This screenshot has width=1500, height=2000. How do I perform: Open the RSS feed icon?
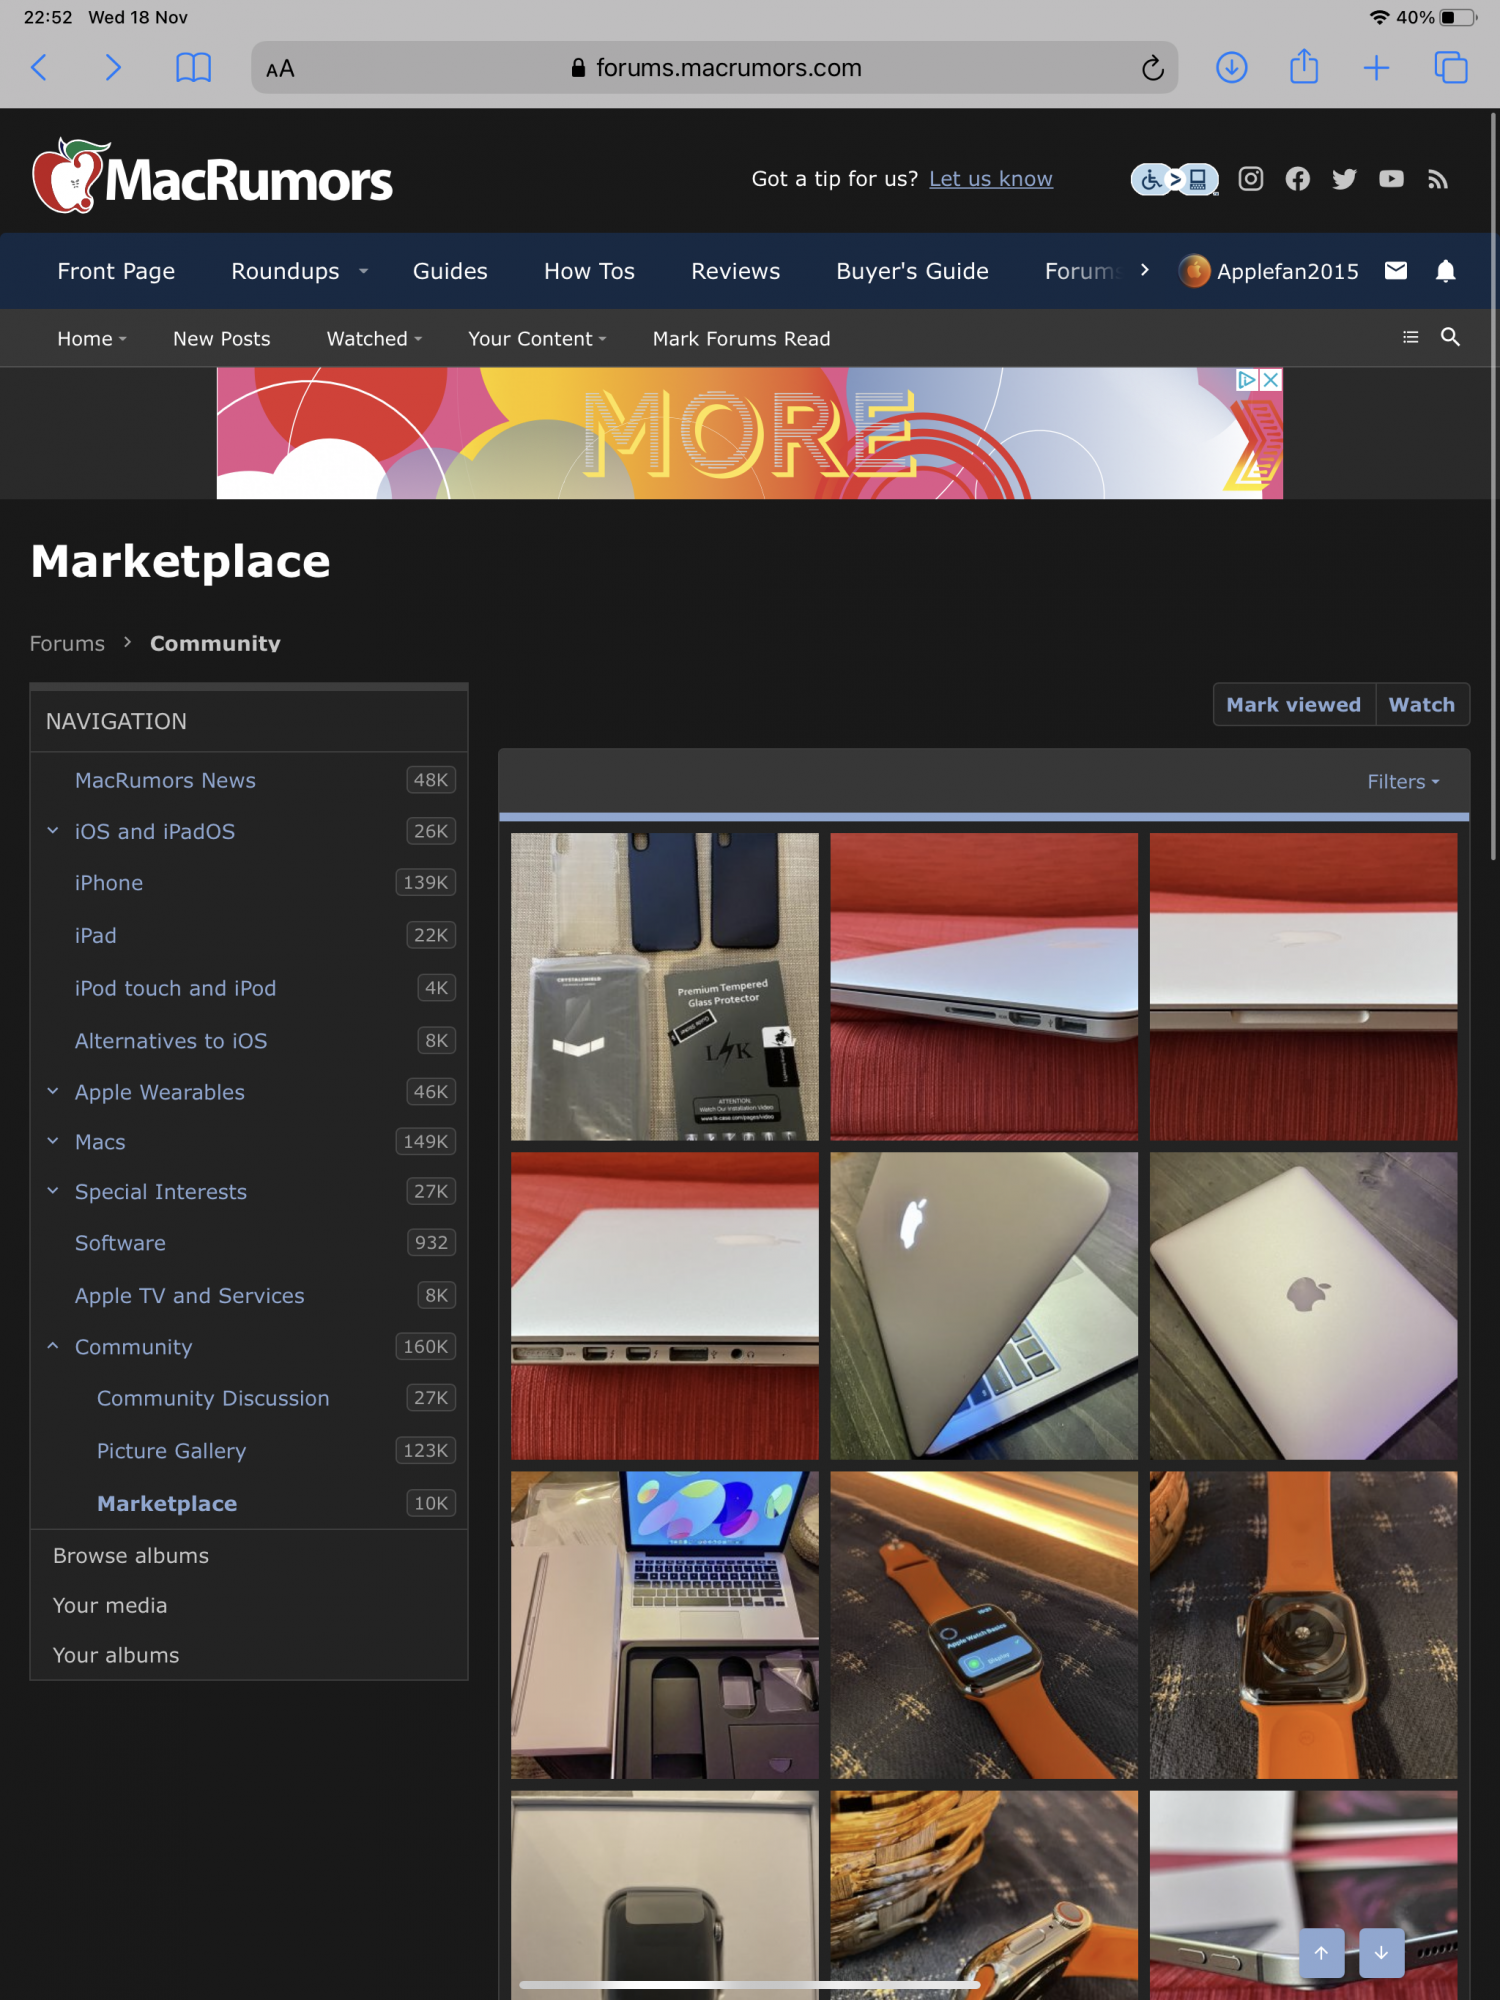click(x=1438, y=179)
